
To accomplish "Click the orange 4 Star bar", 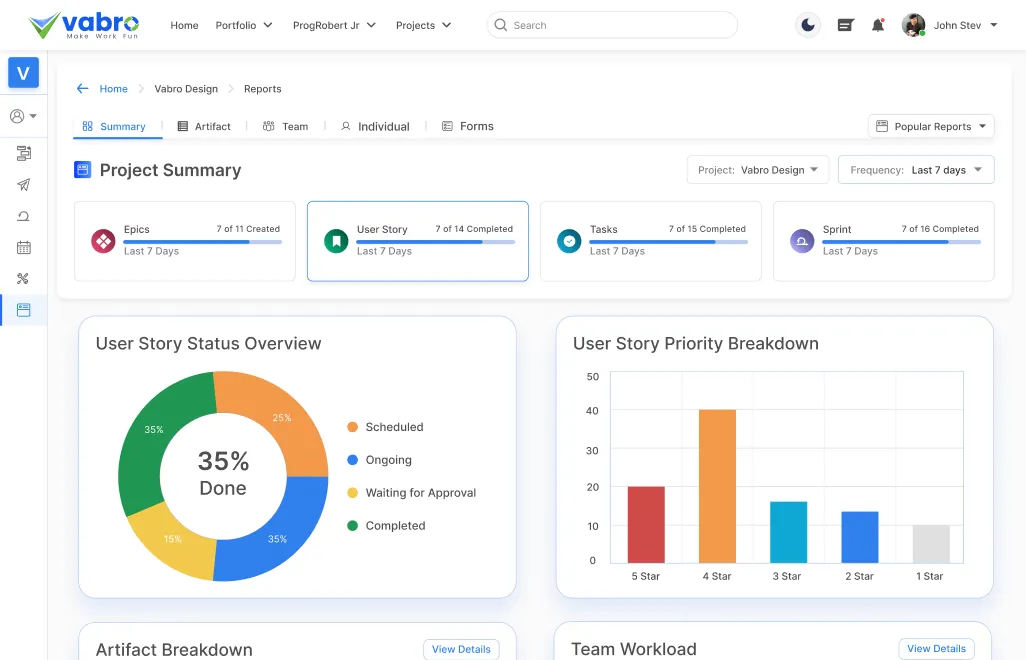I will (717, 485).
